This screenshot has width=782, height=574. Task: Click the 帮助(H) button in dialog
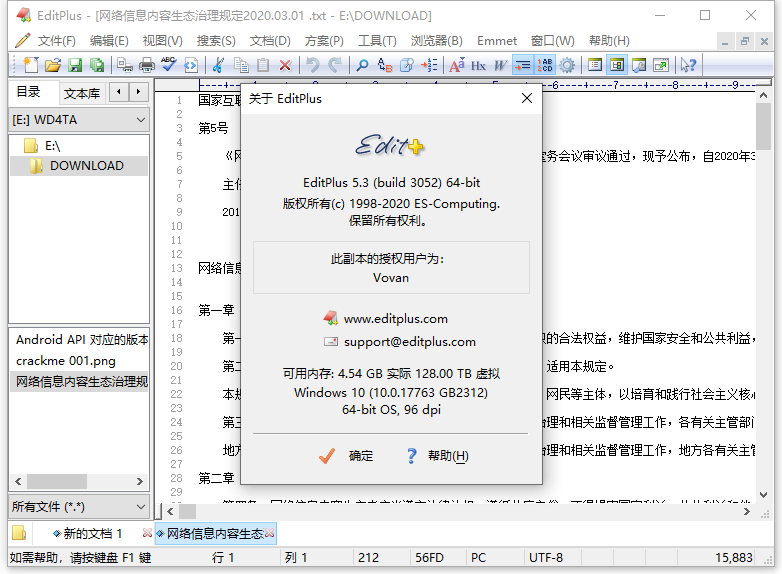point(438,456)
